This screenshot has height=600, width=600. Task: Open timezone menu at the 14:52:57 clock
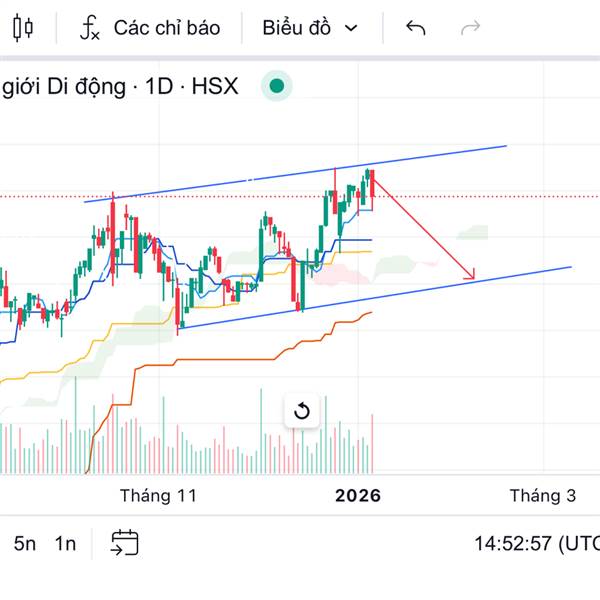coord(535,543)
